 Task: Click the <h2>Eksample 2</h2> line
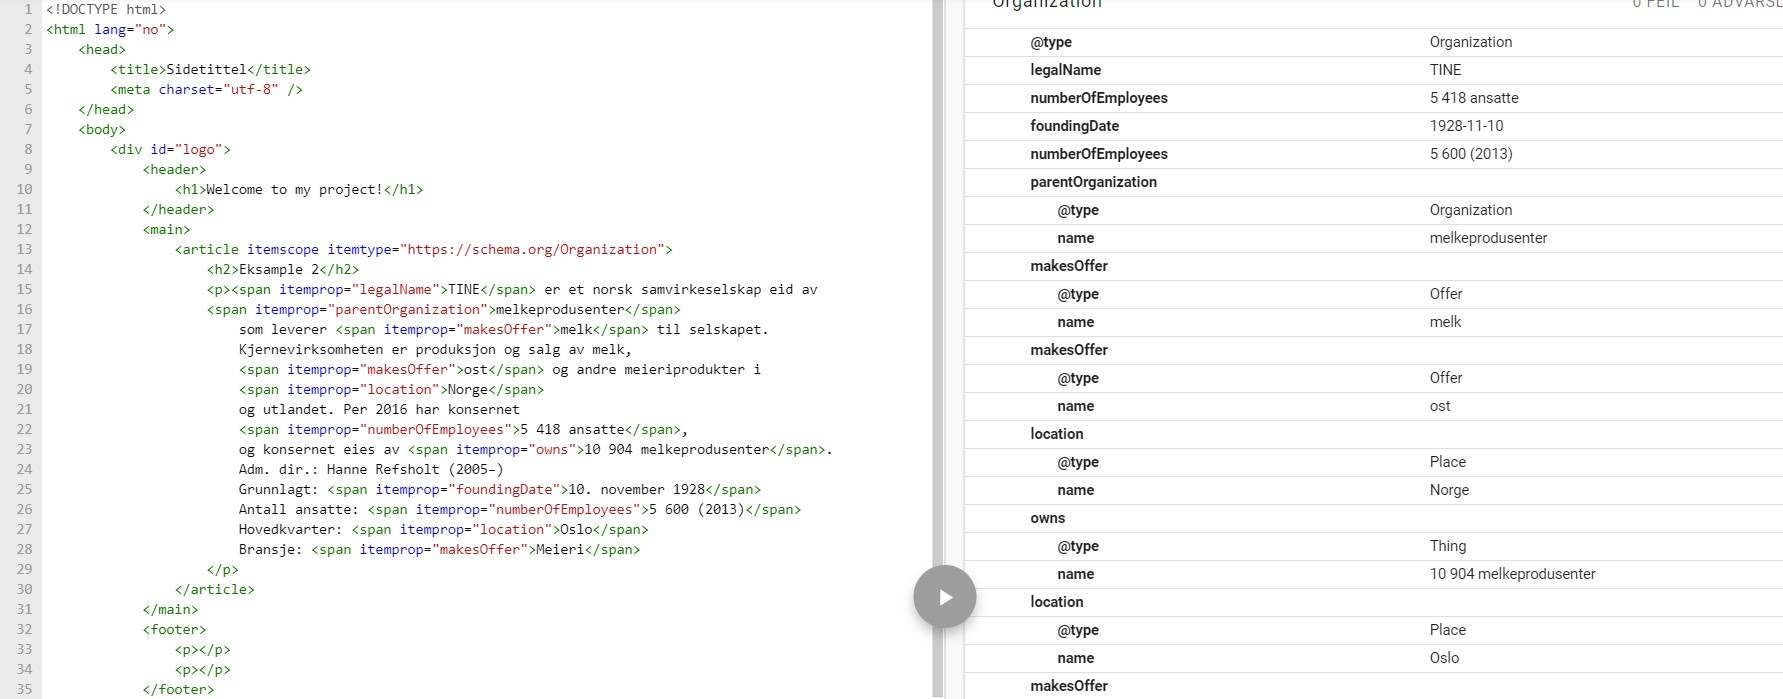click(x=283, y=269)
